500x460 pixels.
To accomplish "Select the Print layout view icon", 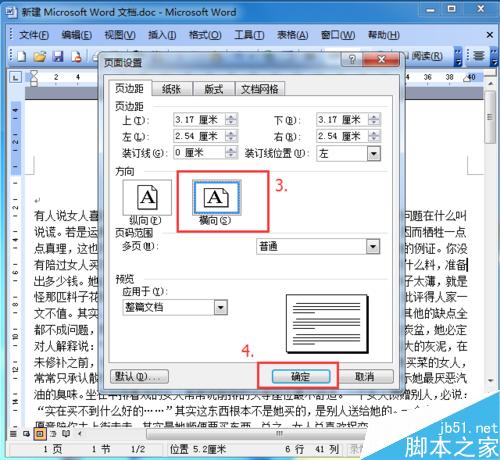I will pyautogui.click(x=40, y=434).
